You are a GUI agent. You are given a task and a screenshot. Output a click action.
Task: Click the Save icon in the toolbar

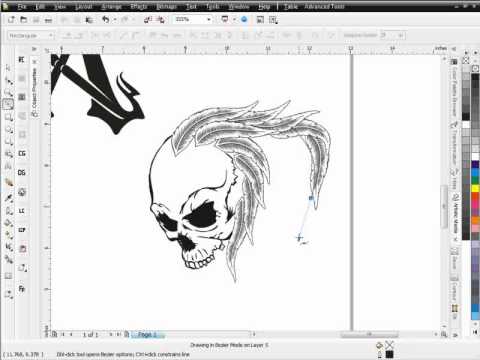[x=36, y=20]
